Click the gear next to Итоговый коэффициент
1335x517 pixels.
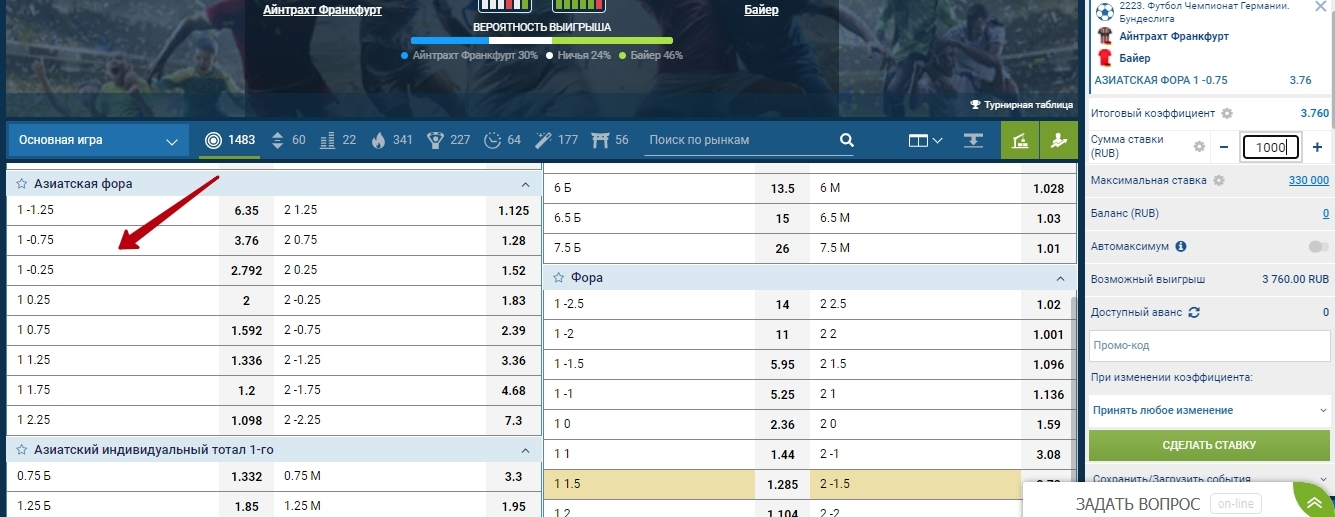point(1227,114)
